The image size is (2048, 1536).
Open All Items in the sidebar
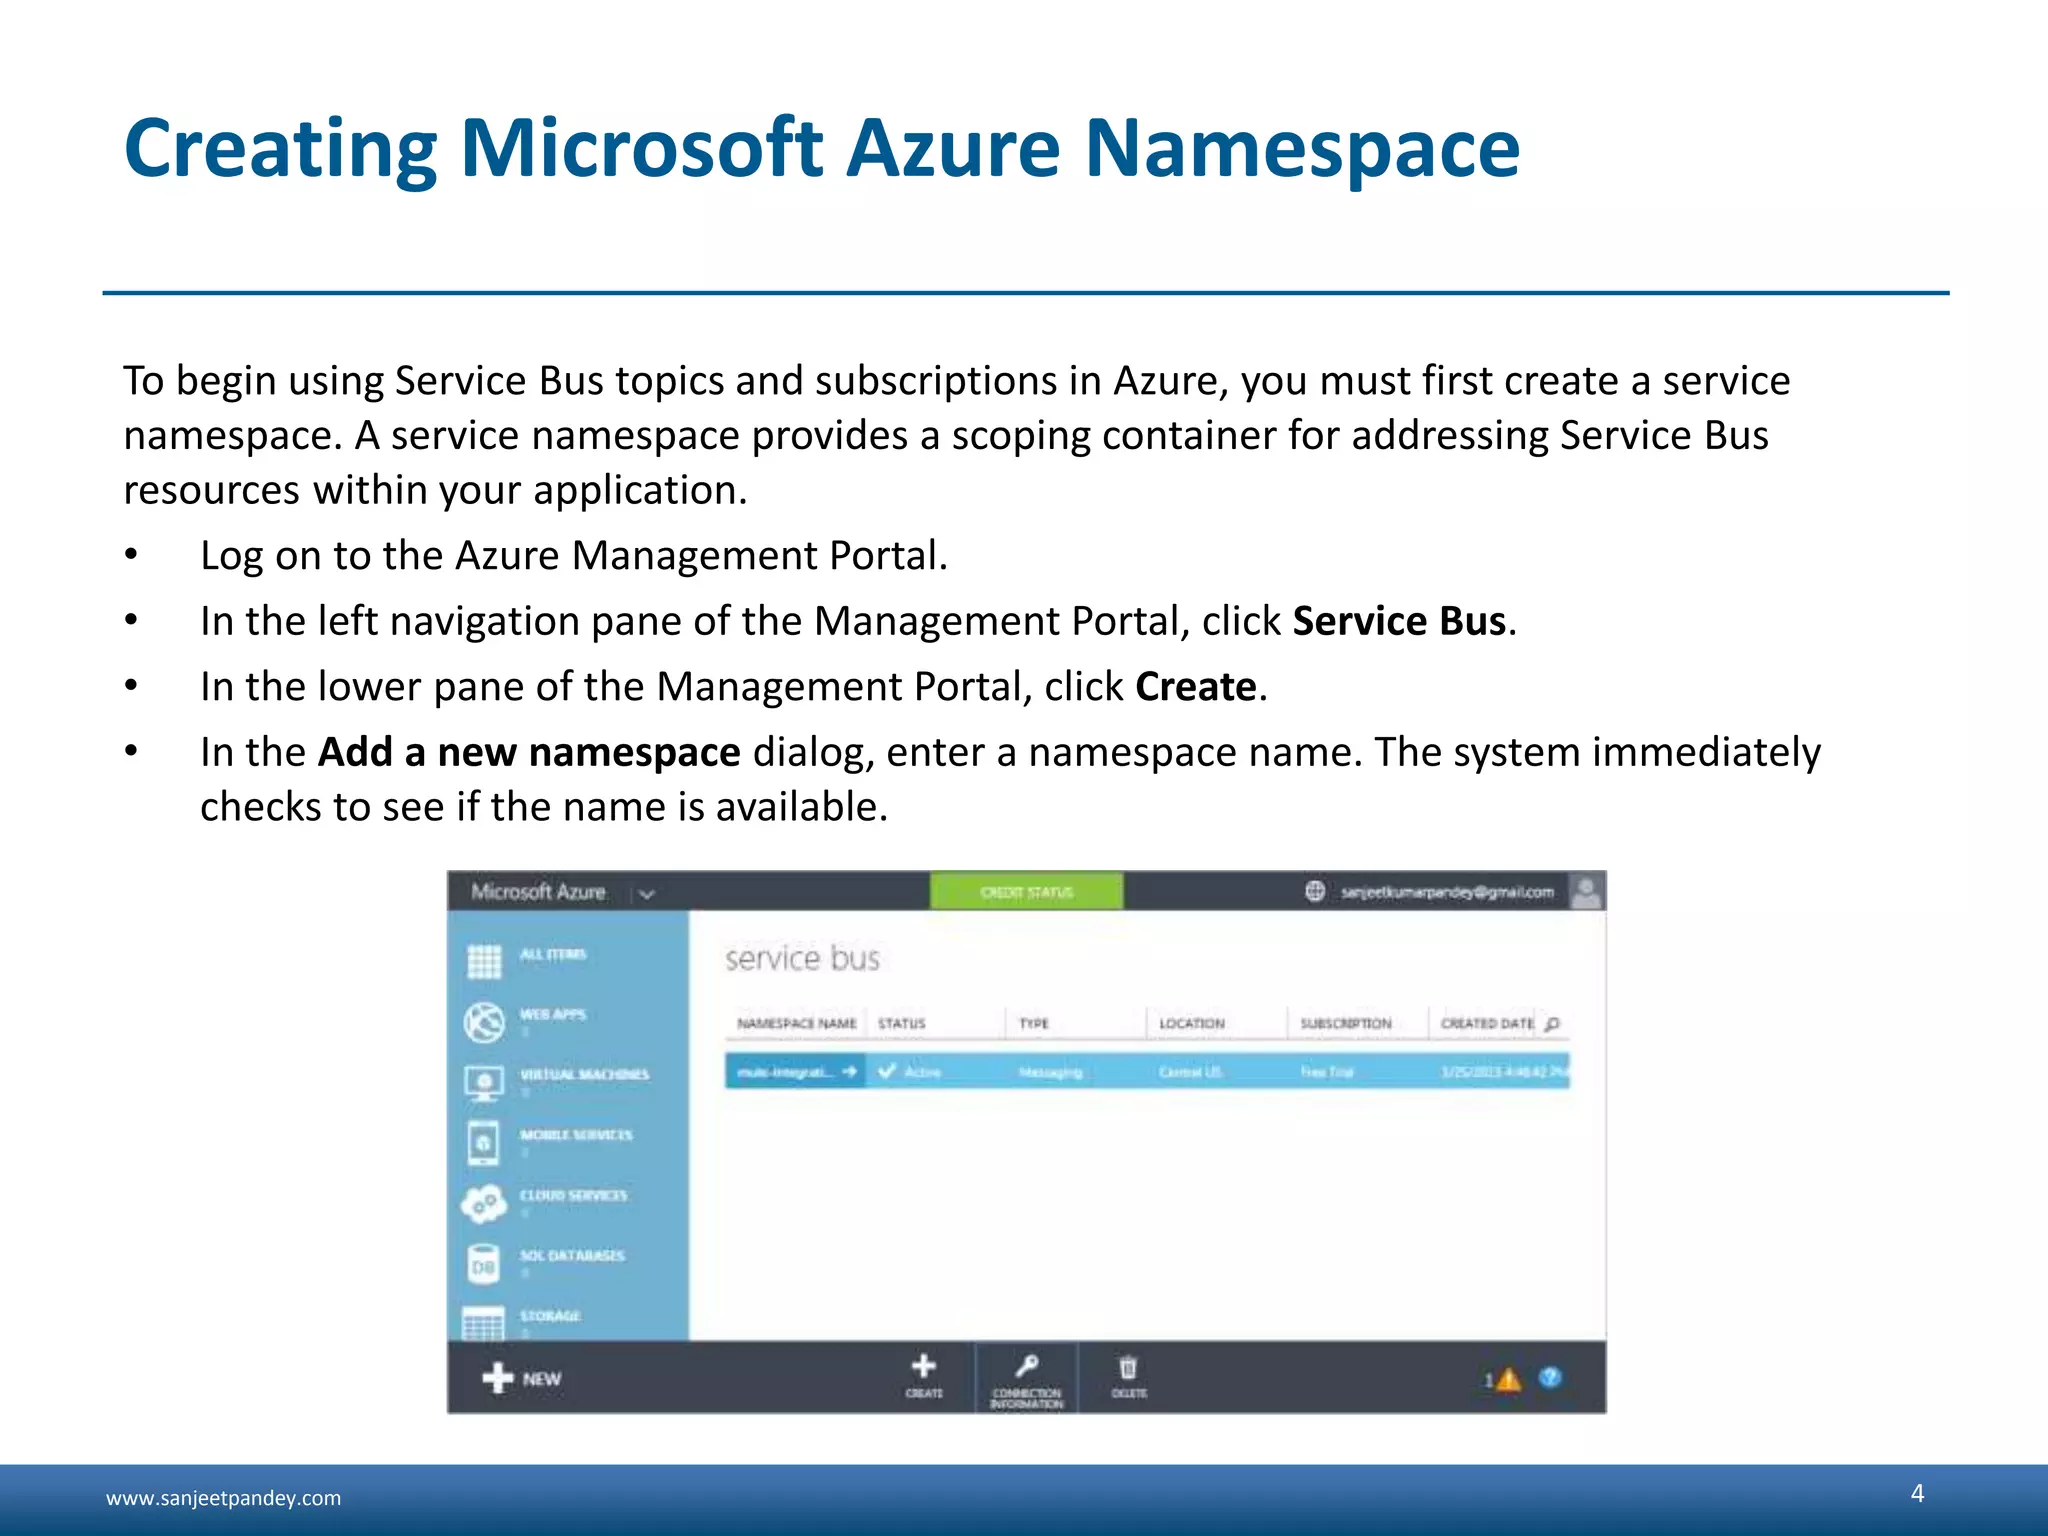pyautogui.click(x=552, y=955)
